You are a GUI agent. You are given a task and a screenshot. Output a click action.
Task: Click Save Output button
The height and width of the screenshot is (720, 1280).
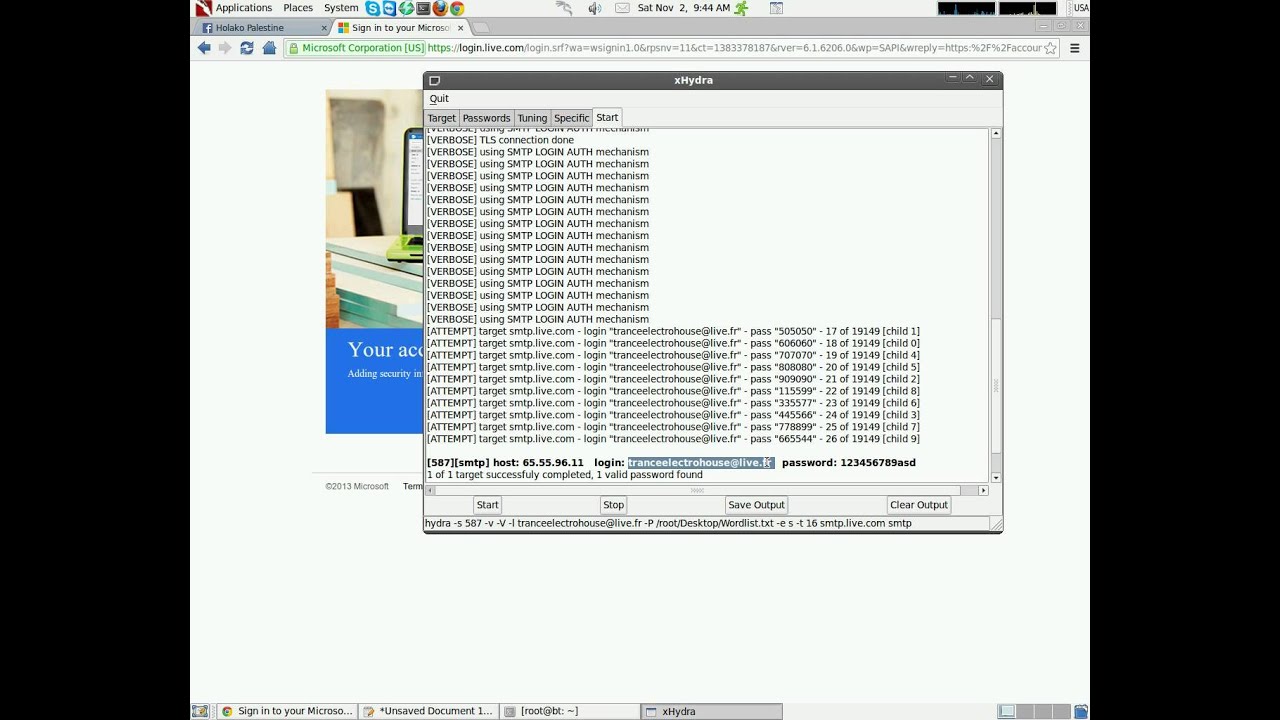756,505
